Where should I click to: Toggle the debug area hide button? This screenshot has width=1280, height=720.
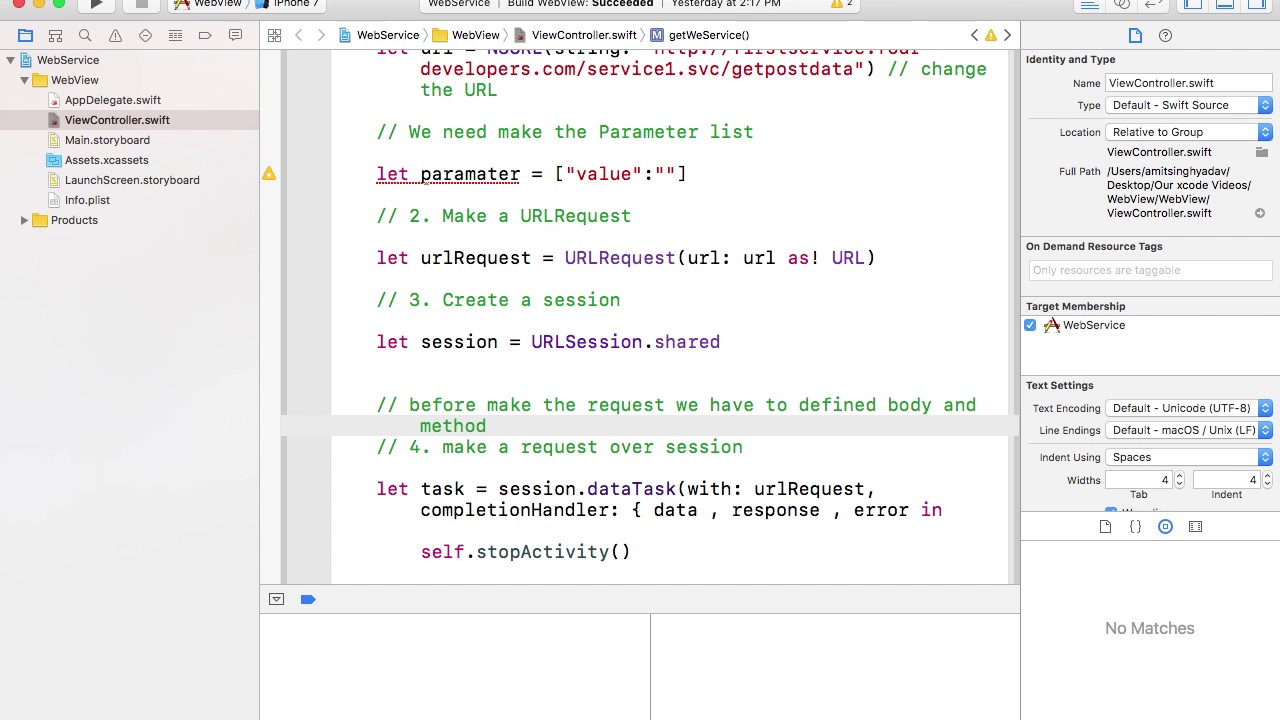click(277, 599)
